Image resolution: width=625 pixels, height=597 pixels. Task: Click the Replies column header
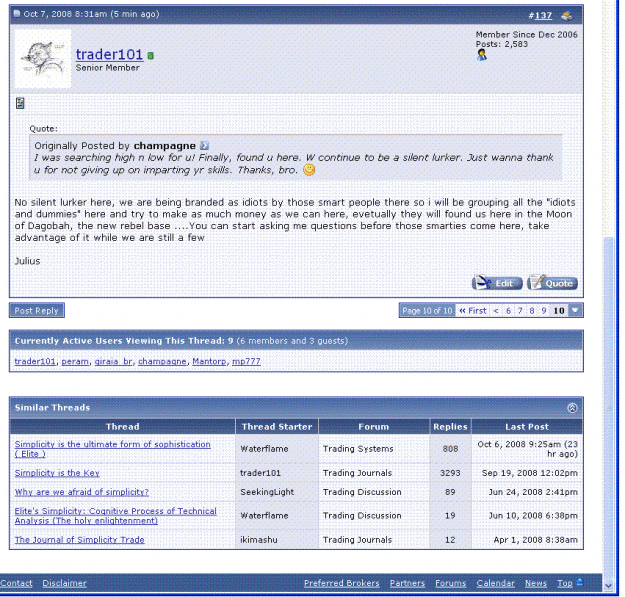450,426
